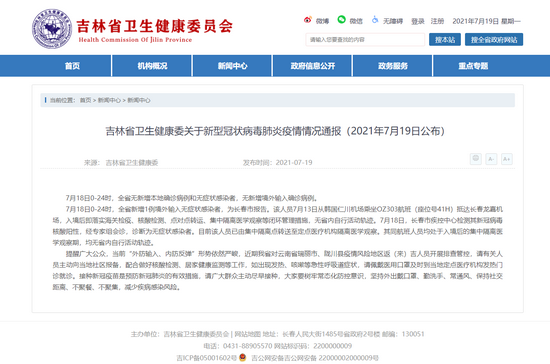
Task: Click the header date 2021年7月19日 星期一
Action: [x=487, y=21]
